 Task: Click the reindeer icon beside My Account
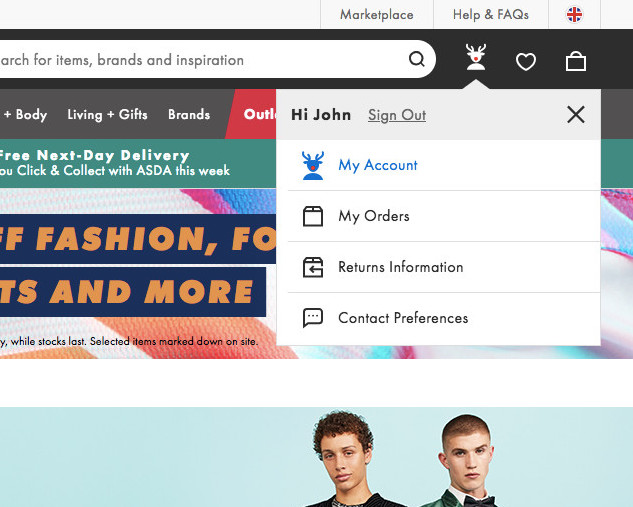click(x=313, y=165)
